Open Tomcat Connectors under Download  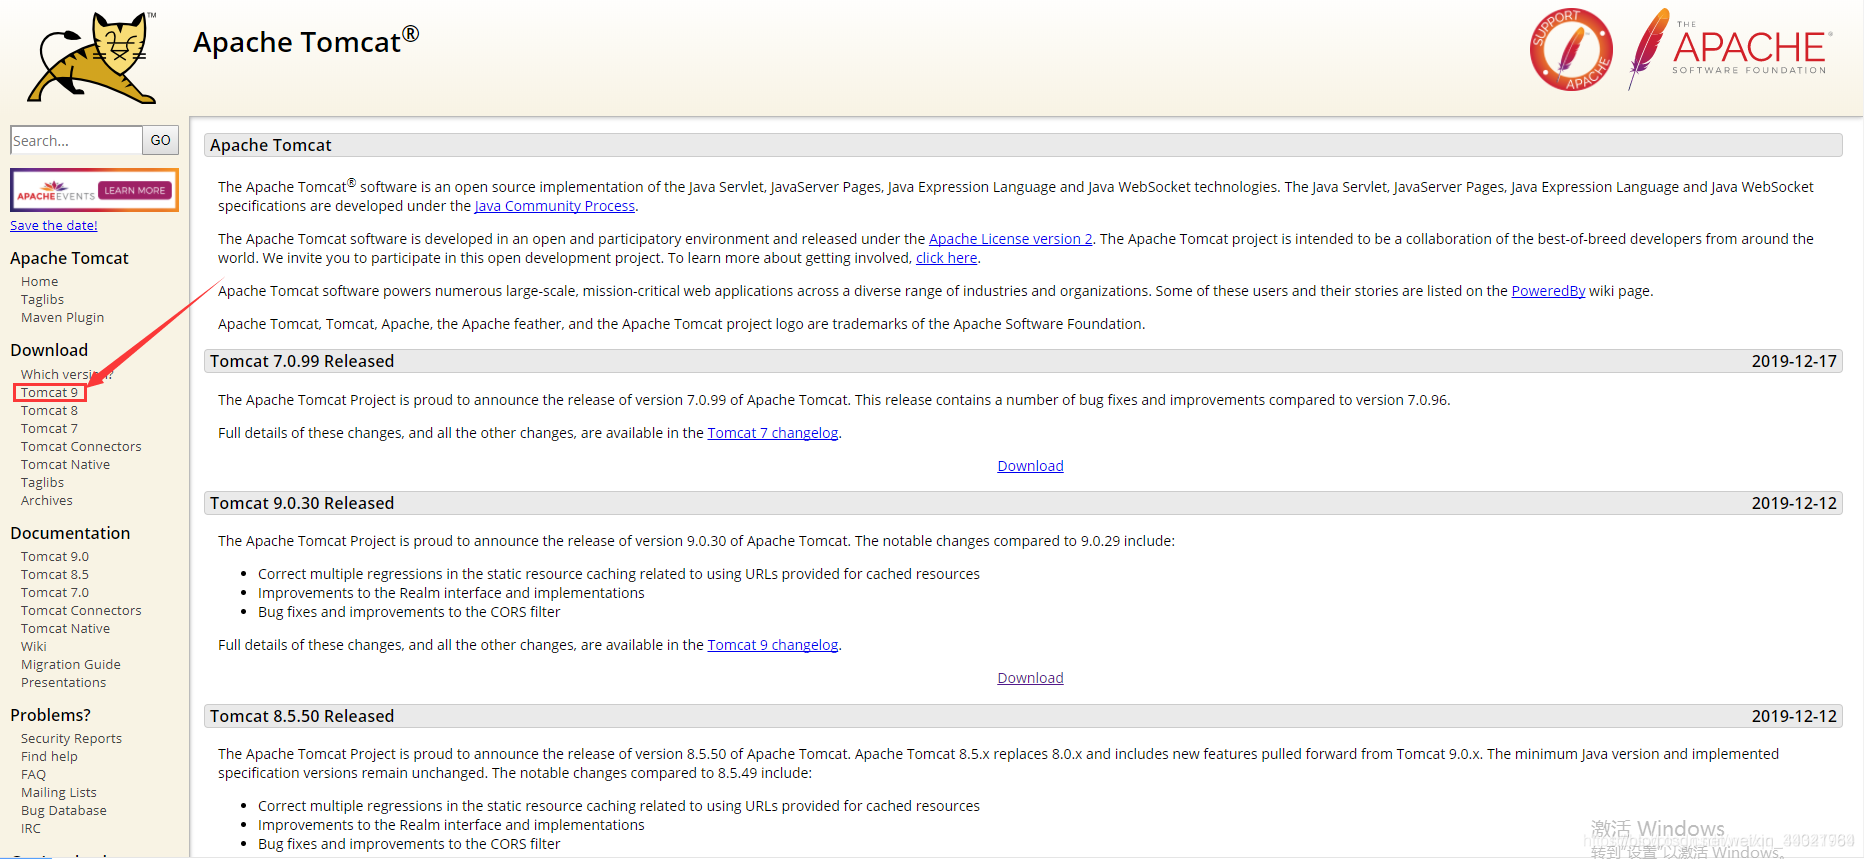pyautogui.click(x=81, y=446)
